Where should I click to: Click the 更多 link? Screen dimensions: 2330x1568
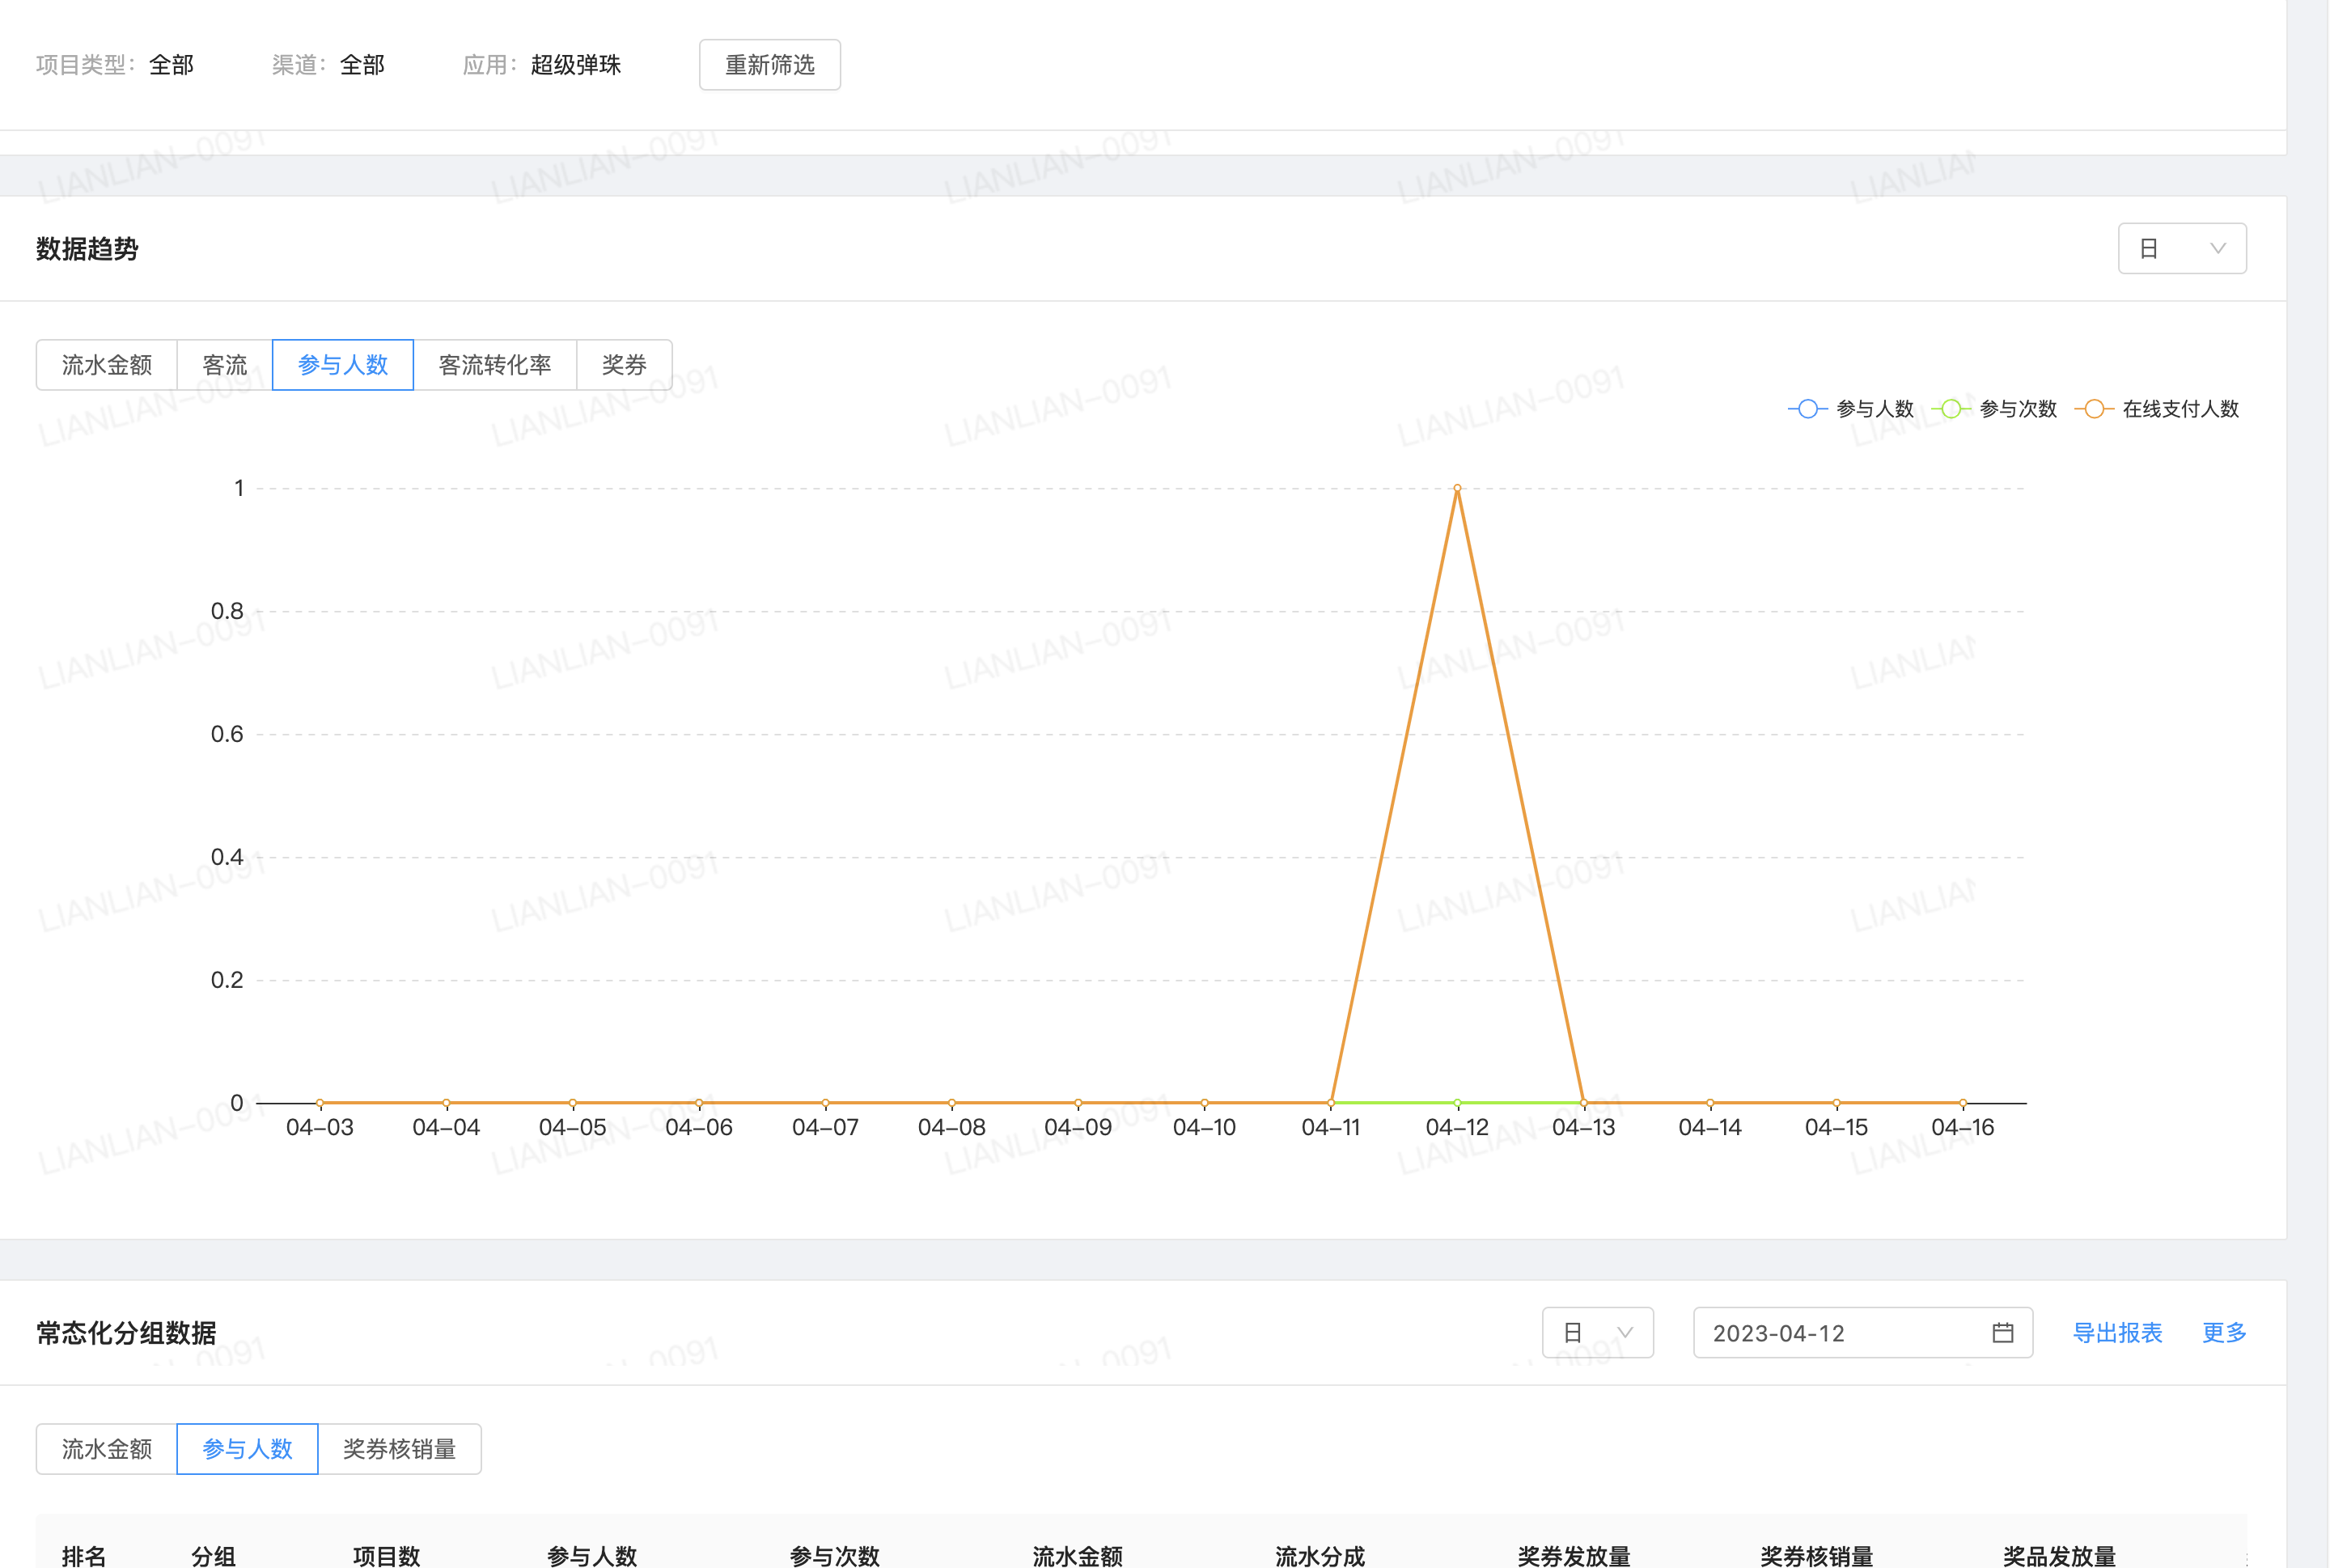pyautogui.click(x=2224, y=1332)
